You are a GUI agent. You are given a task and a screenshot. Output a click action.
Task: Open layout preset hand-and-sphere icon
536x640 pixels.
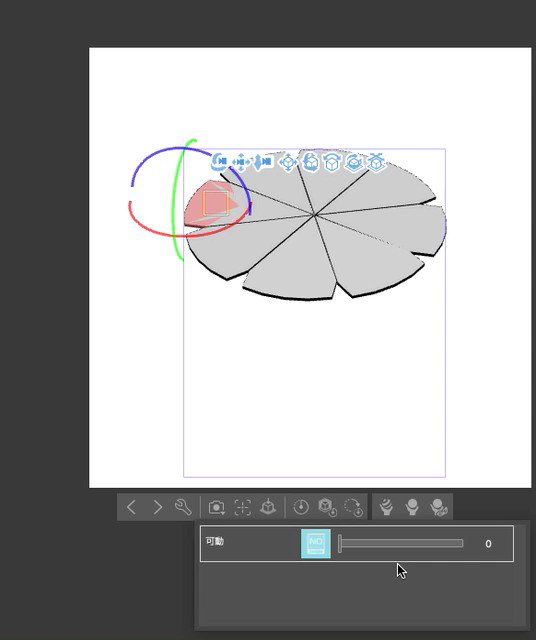coord(412,507)
